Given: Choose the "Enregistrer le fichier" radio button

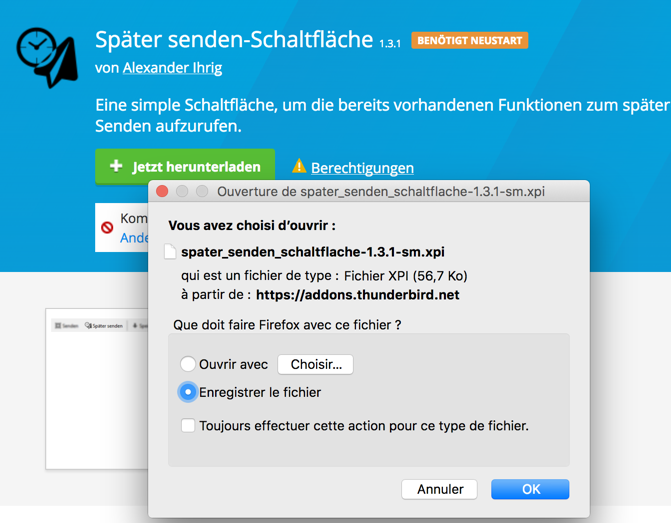Looking at the screenshot, I should [x=188, y=392].
